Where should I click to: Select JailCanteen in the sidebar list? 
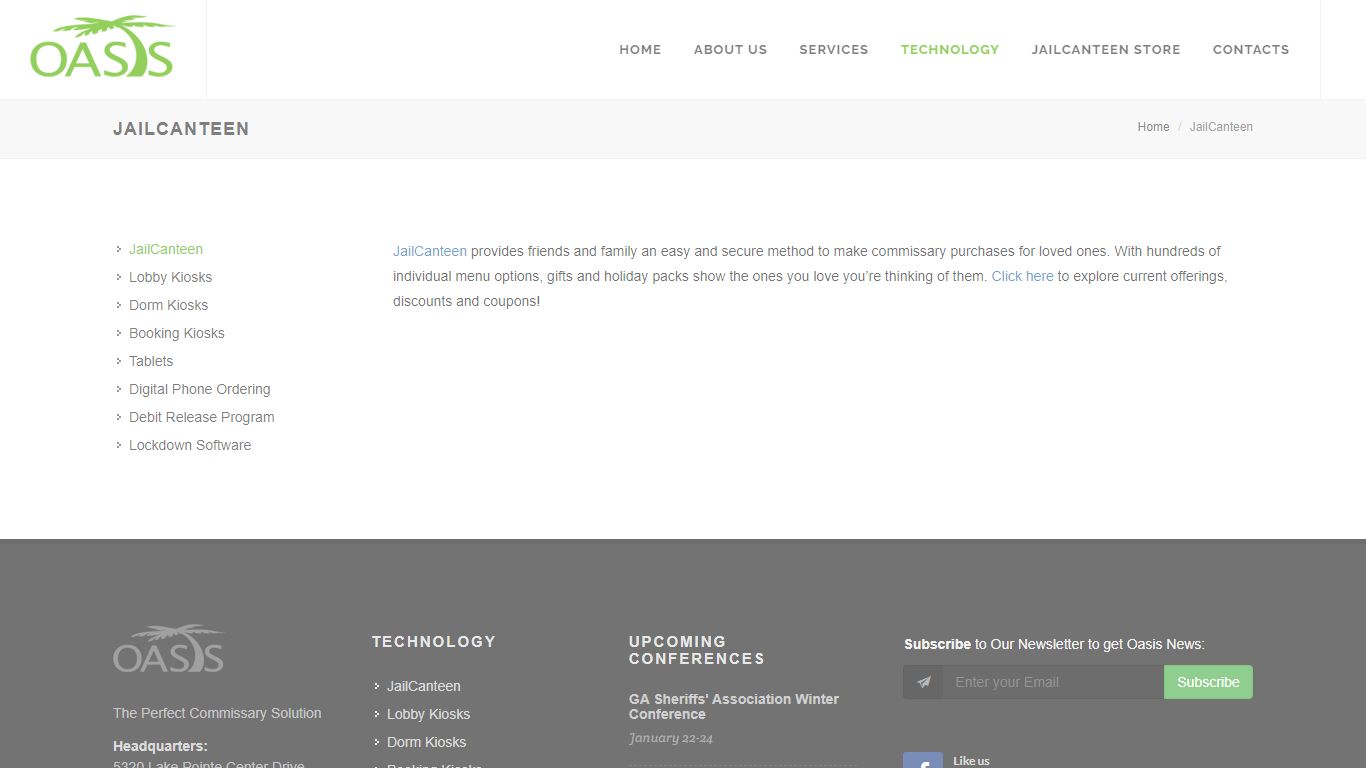(166, 249)
